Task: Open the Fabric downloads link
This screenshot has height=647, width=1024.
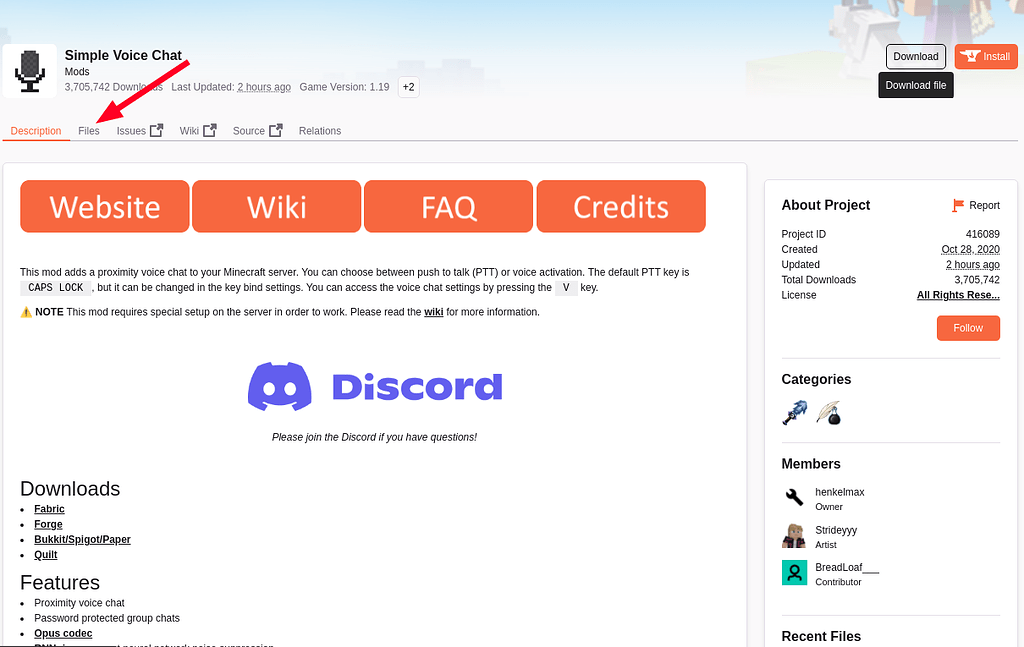Action: [49, 508]
